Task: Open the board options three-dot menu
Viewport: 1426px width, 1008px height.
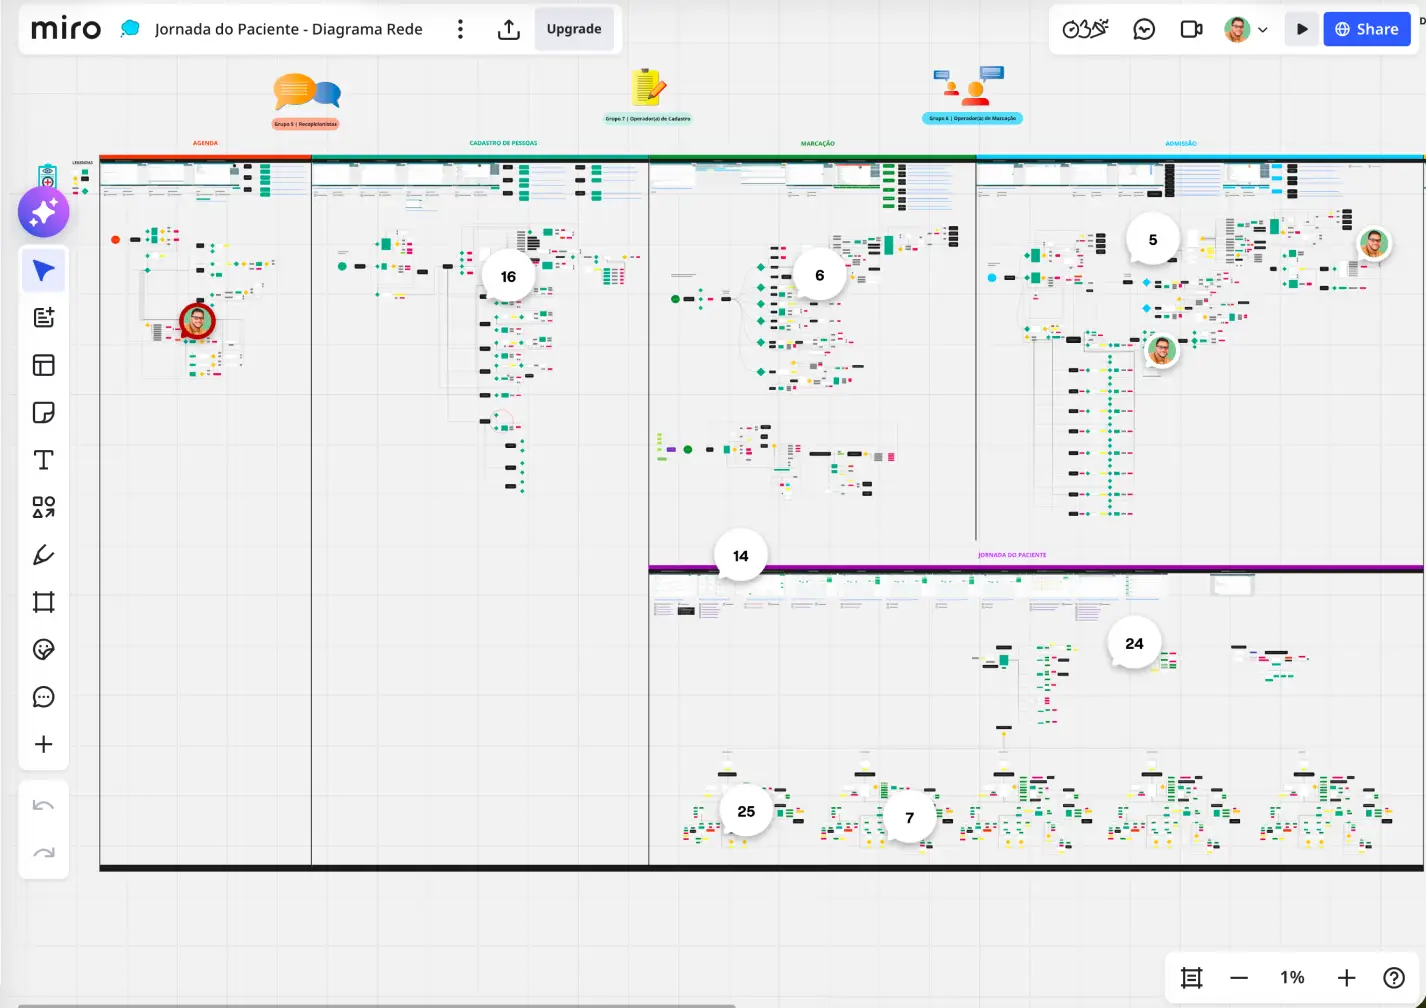Action: coord(460,29)
